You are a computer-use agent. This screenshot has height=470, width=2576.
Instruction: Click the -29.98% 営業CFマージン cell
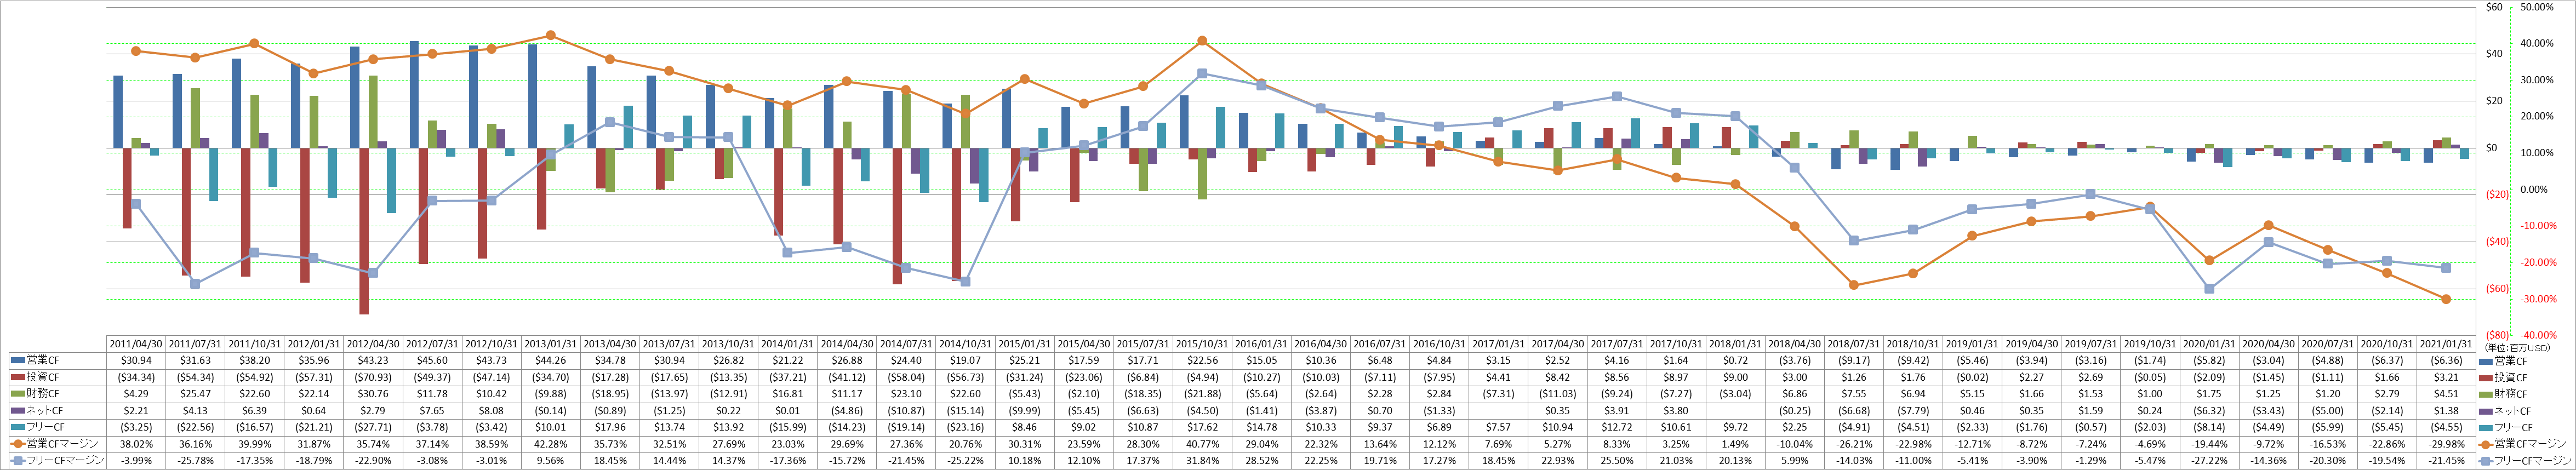click(x=2446, y=444)
